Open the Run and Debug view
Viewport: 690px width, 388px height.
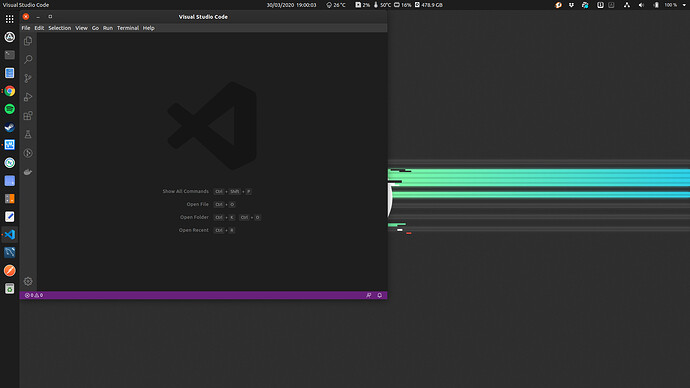(28, 97)
